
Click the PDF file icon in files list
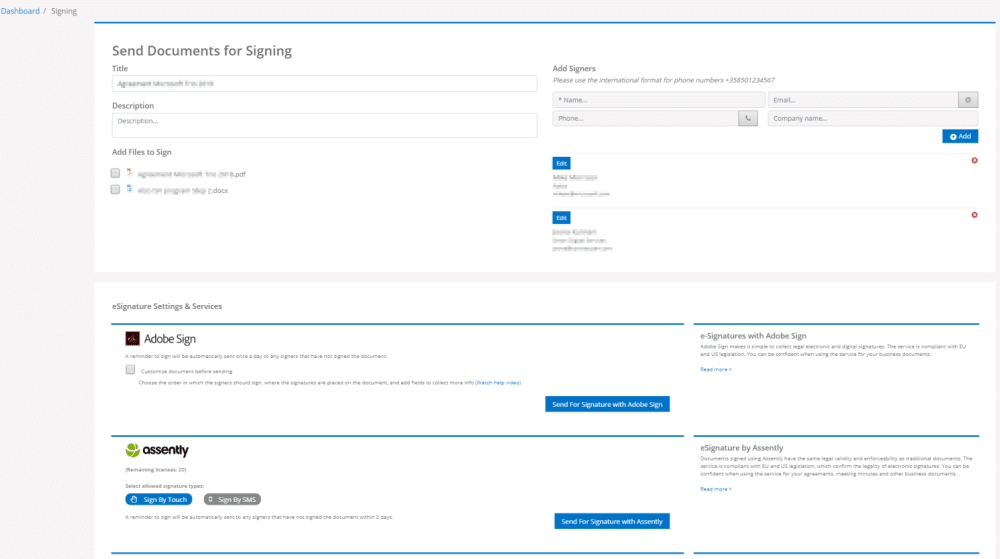[x=129, y=173]
